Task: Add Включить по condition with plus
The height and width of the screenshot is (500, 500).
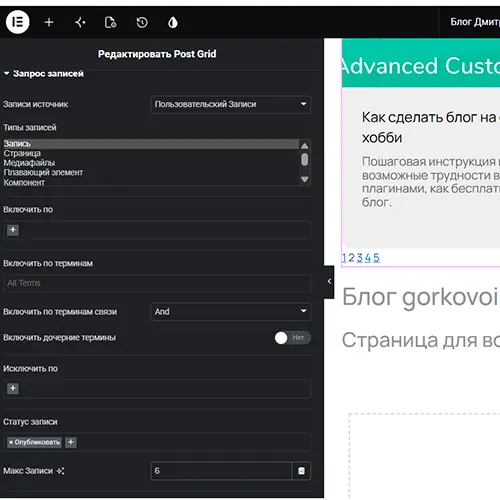Action: pos(13,230)
